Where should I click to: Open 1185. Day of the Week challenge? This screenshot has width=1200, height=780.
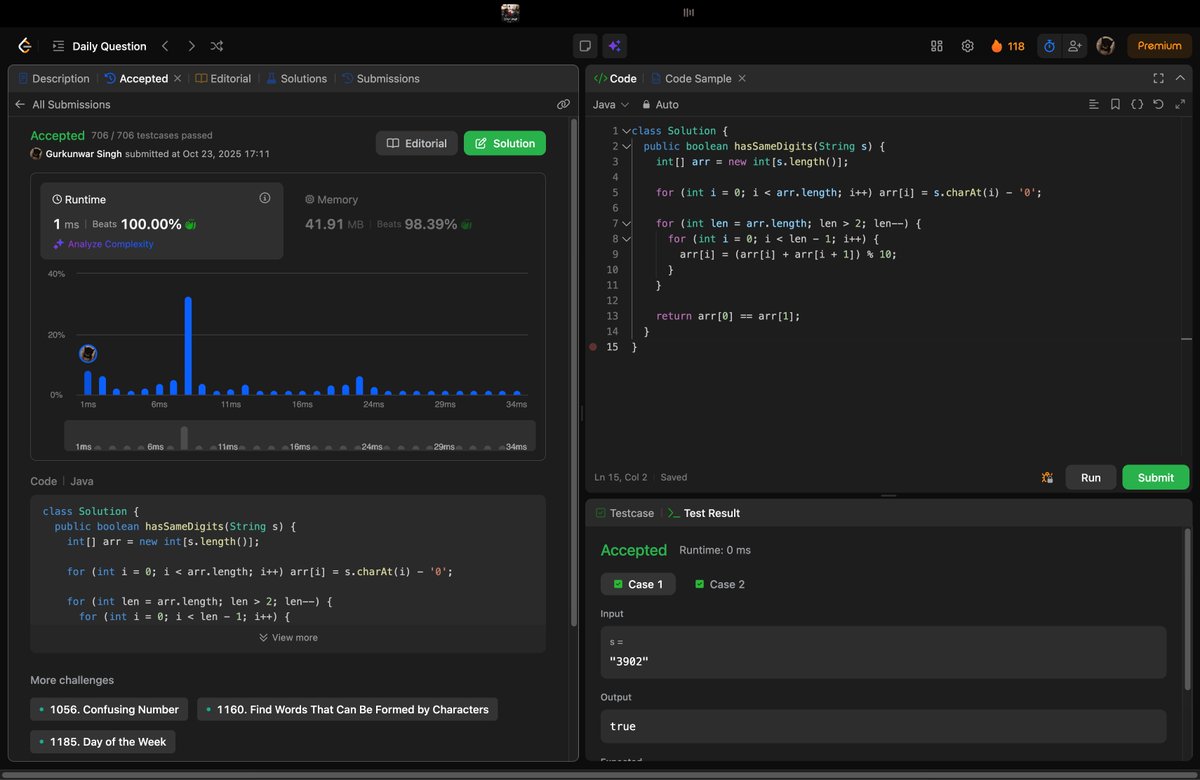tap(103, 741)
